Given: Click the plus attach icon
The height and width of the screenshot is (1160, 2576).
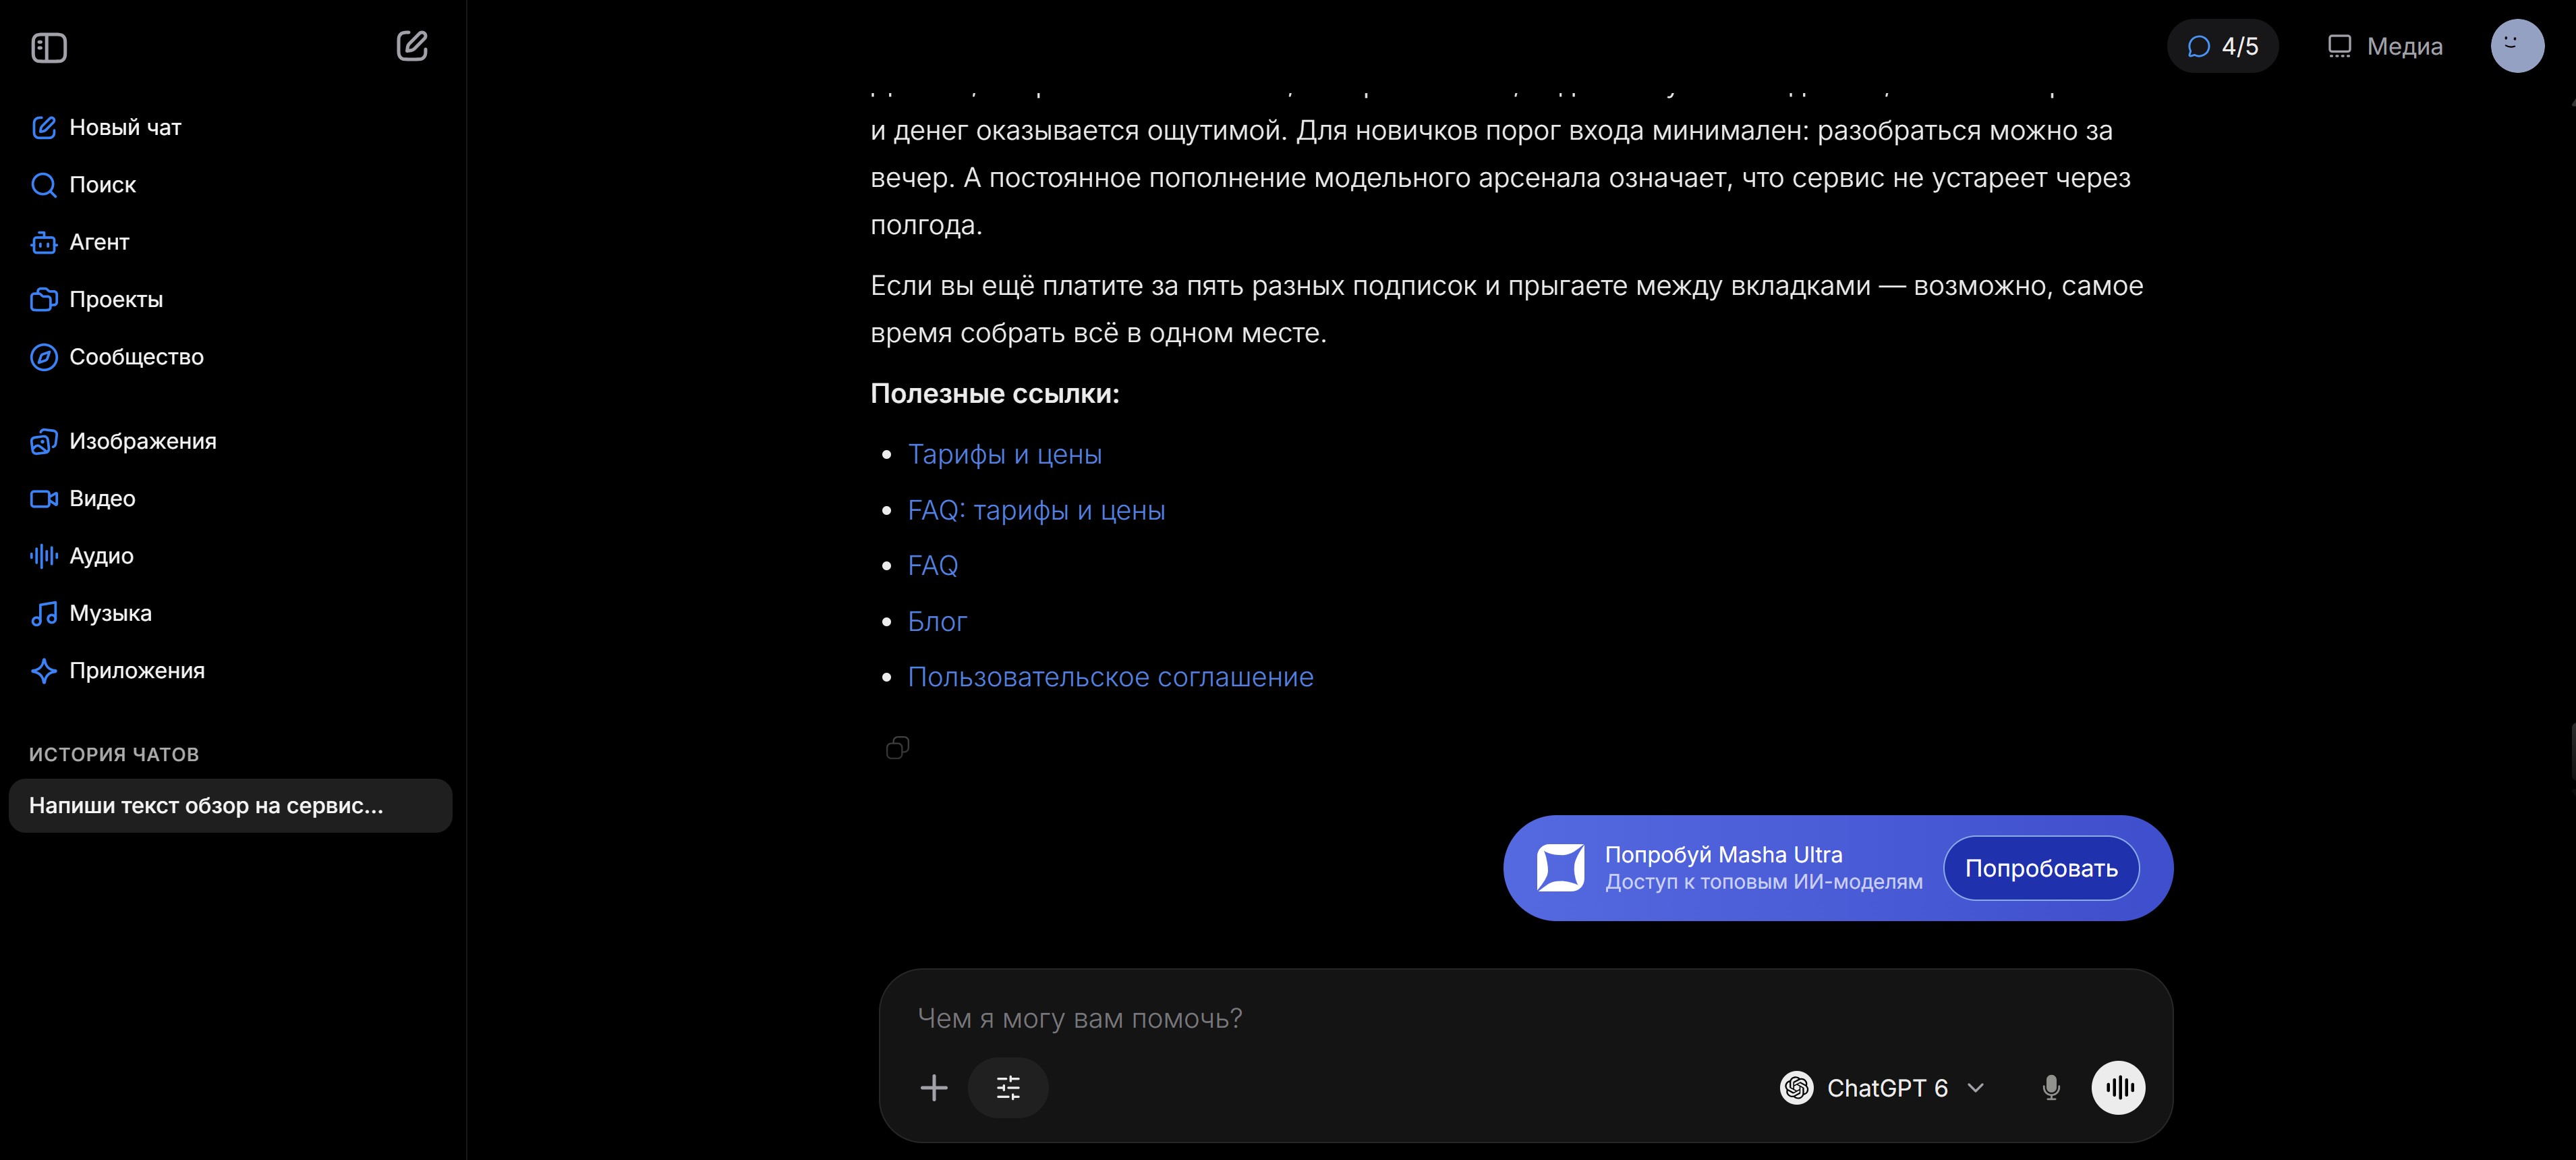Looking at the screenshot, I should pos(933,1088).
